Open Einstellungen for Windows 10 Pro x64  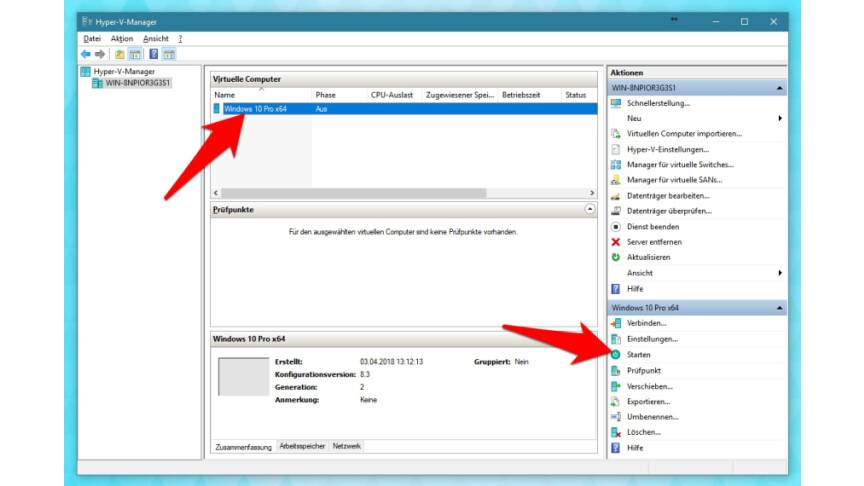(652, 339)
